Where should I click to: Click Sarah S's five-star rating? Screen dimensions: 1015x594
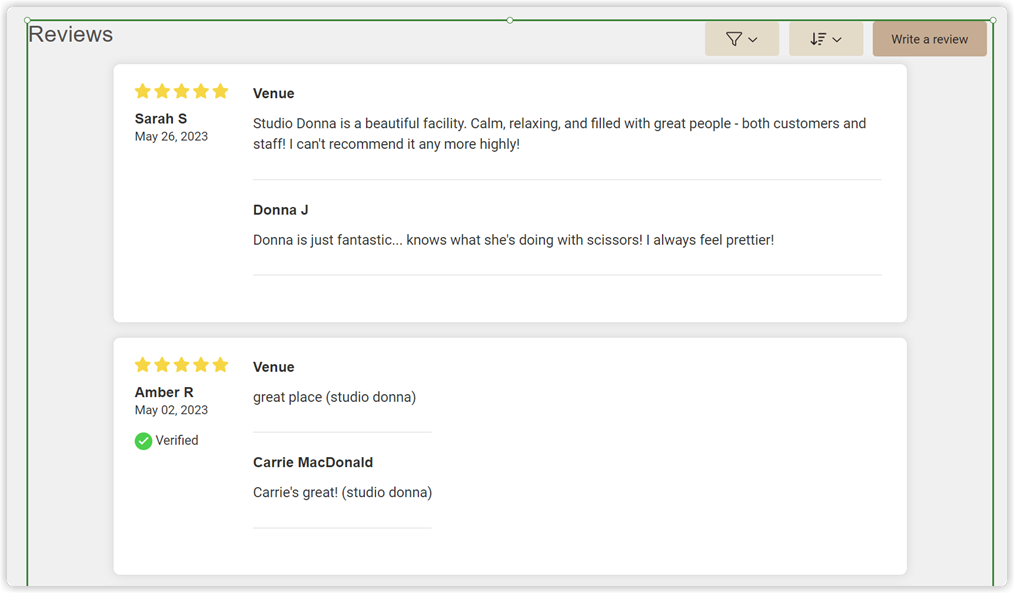181,91
